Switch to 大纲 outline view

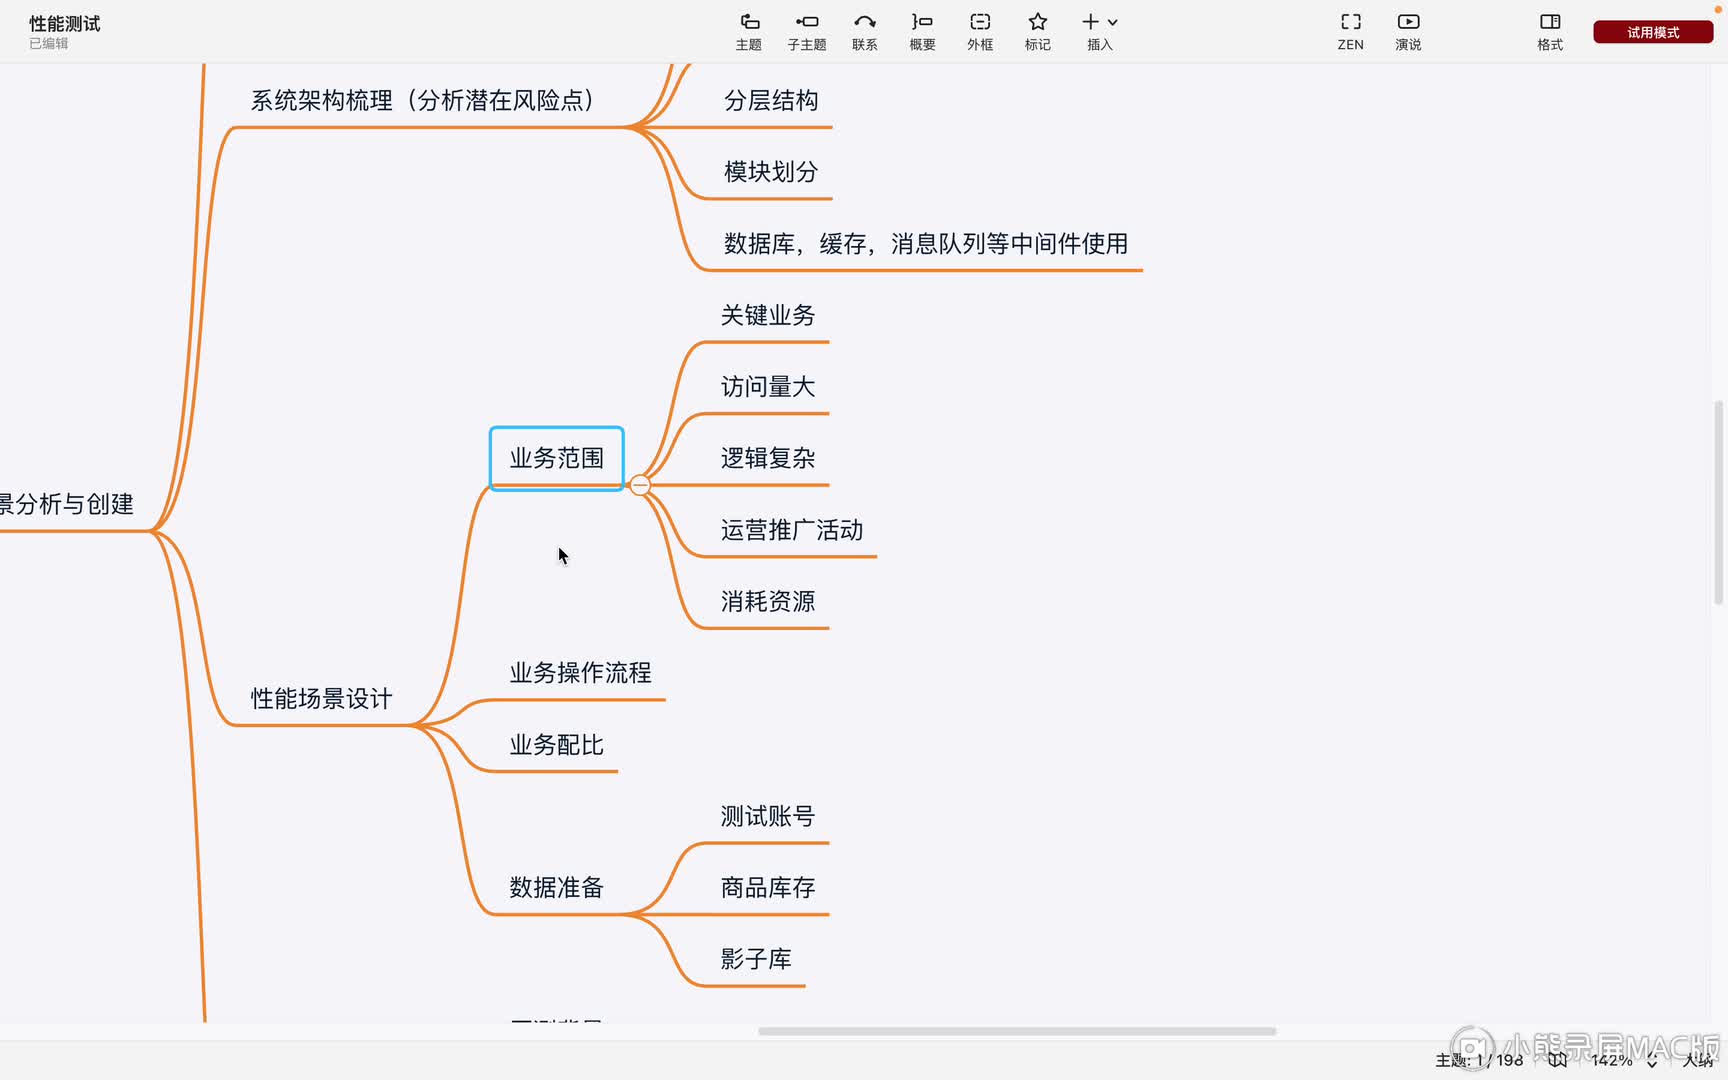(x=1698, y=1060)
